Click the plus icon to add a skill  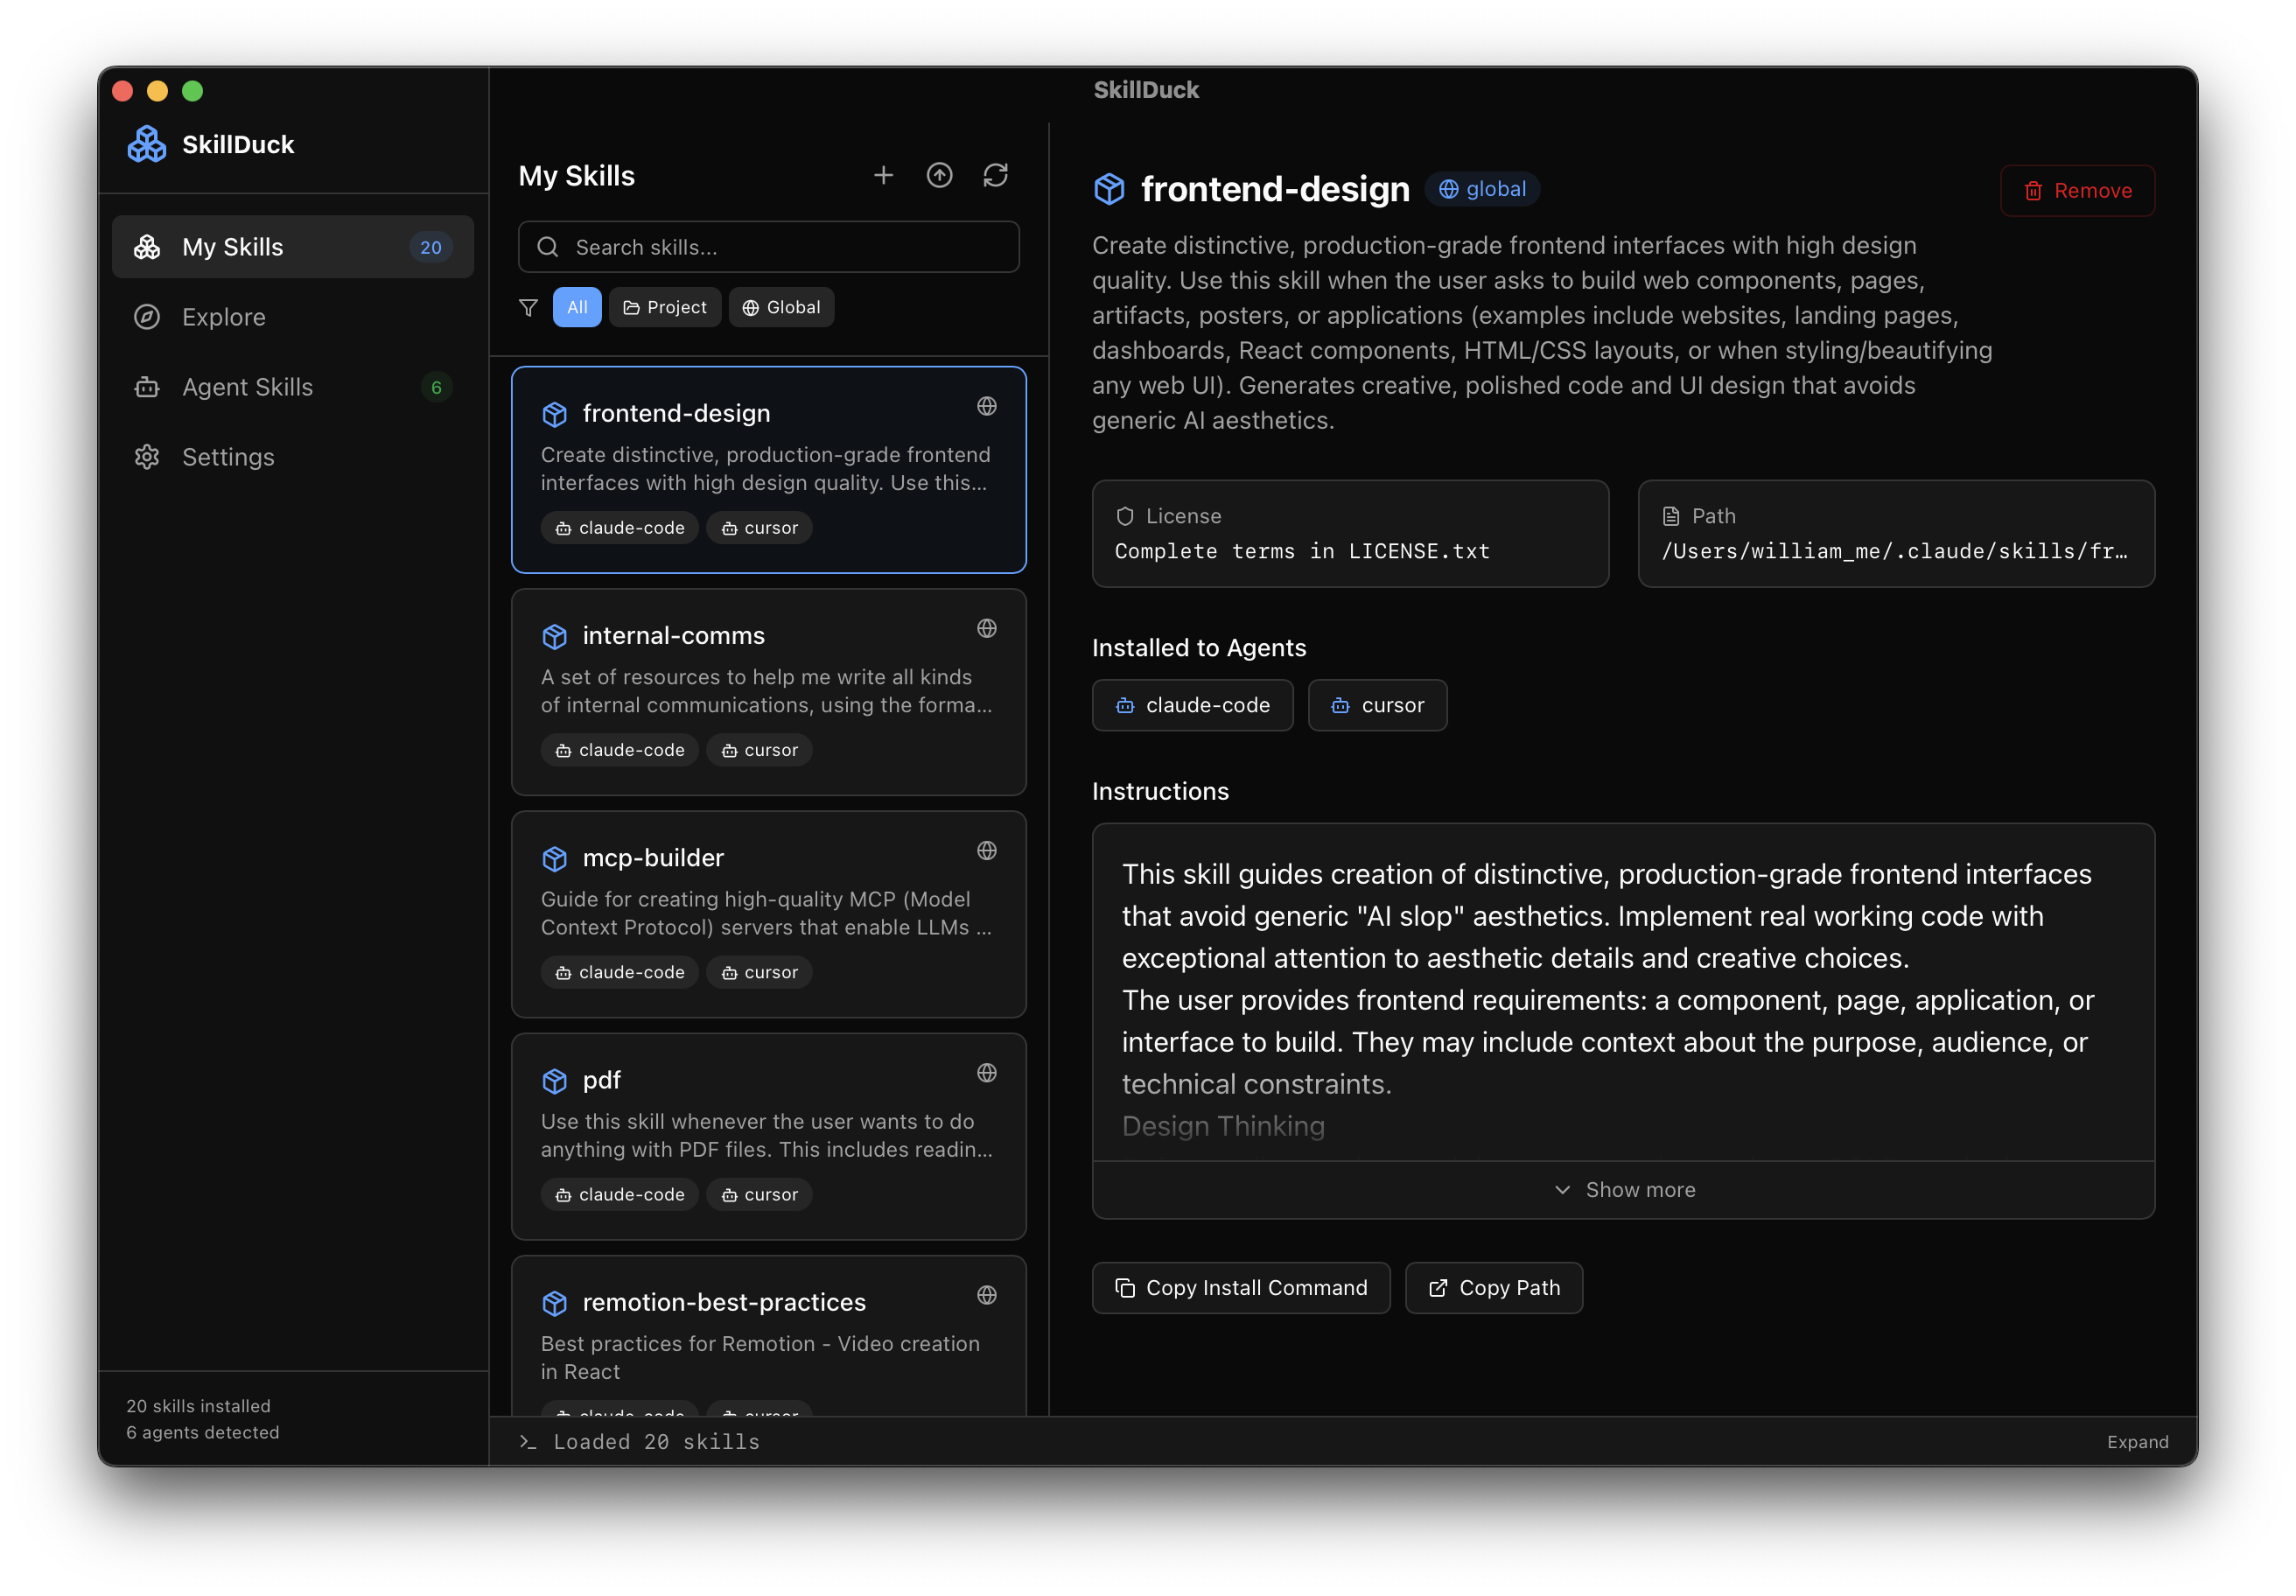coord(884,174)
